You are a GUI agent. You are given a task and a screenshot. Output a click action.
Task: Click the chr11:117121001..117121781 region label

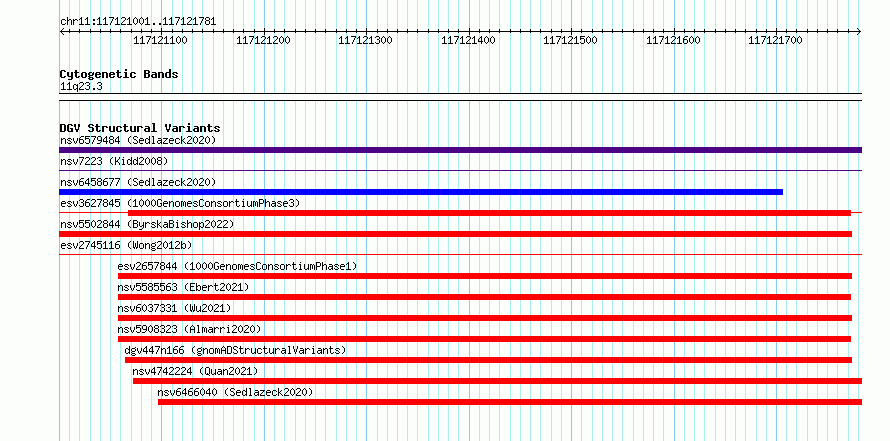pos(138,22)
